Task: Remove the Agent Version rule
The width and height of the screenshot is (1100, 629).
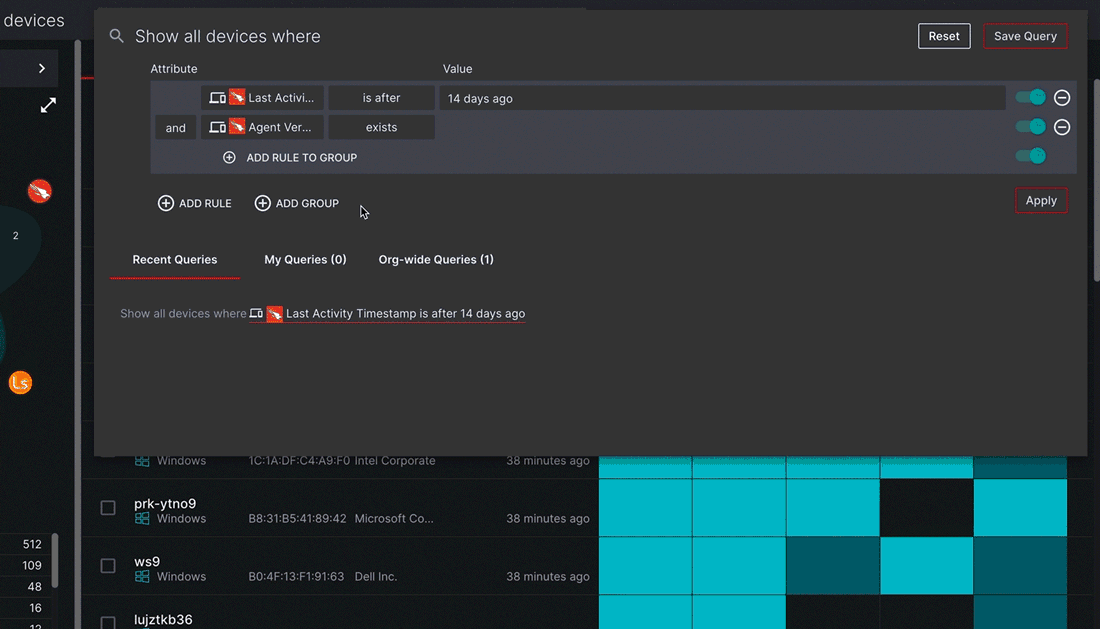Action: (x=1061, y=127)
